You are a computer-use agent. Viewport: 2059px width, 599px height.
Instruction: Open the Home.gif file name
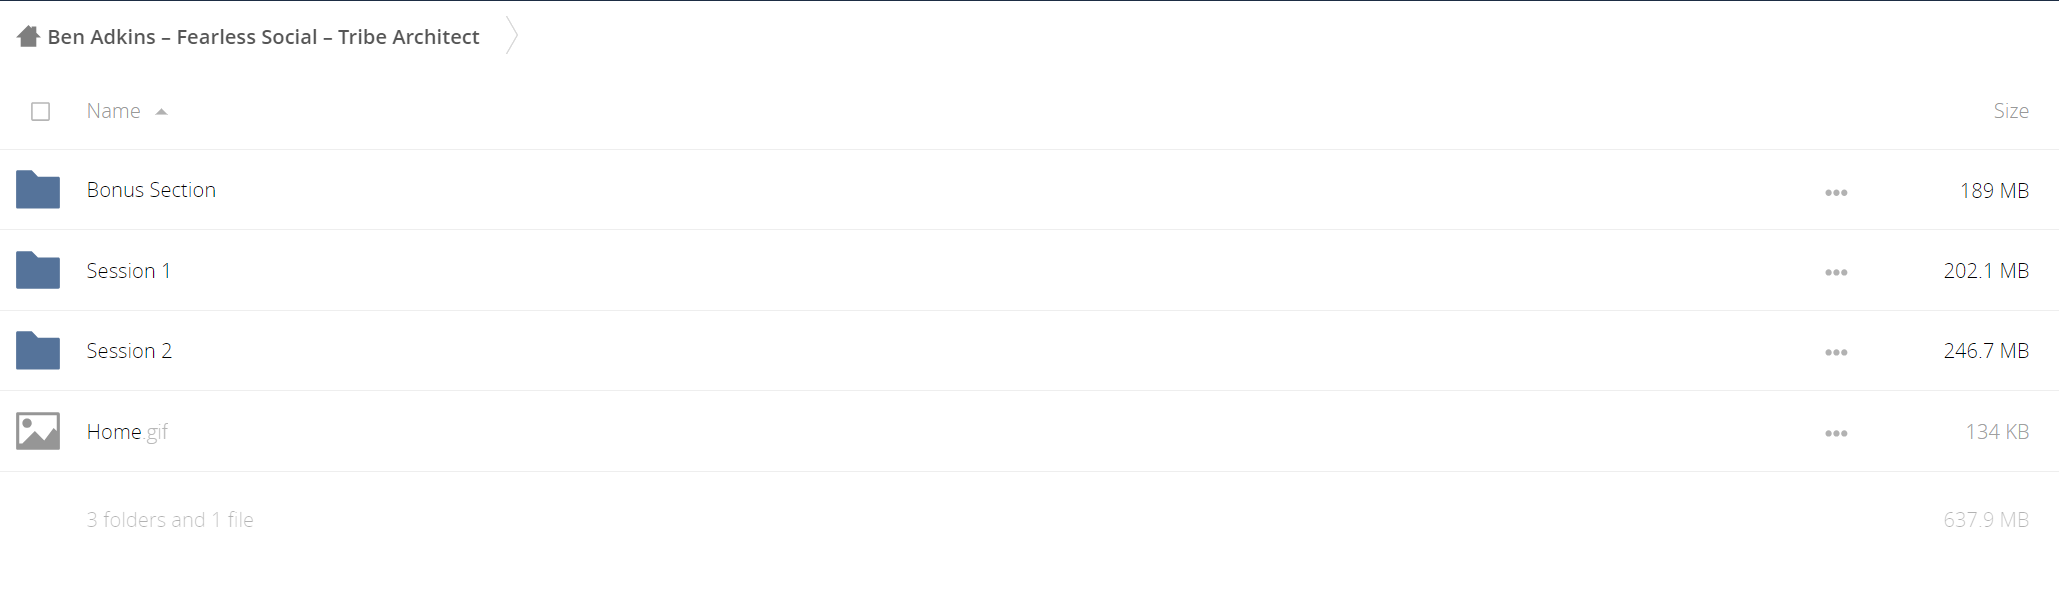click(127, 432)
